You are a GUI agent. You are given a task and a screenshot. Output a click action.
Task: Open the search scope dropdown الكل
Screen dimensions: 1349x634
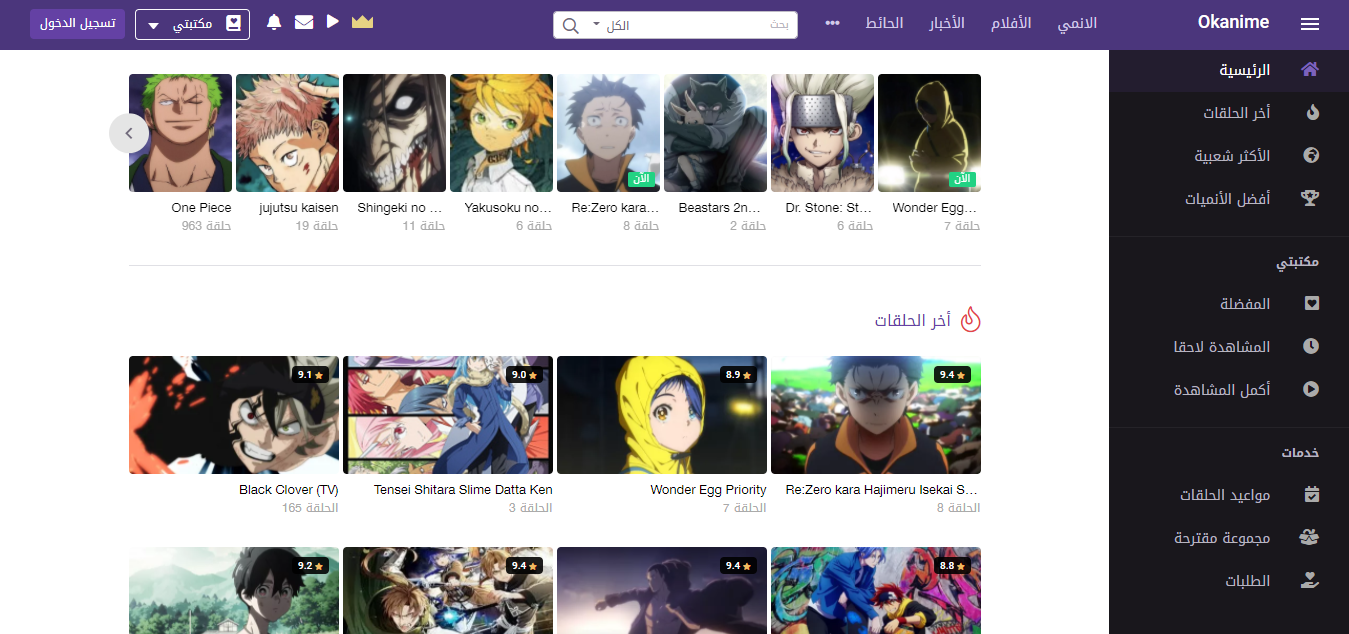pos(610,25)
